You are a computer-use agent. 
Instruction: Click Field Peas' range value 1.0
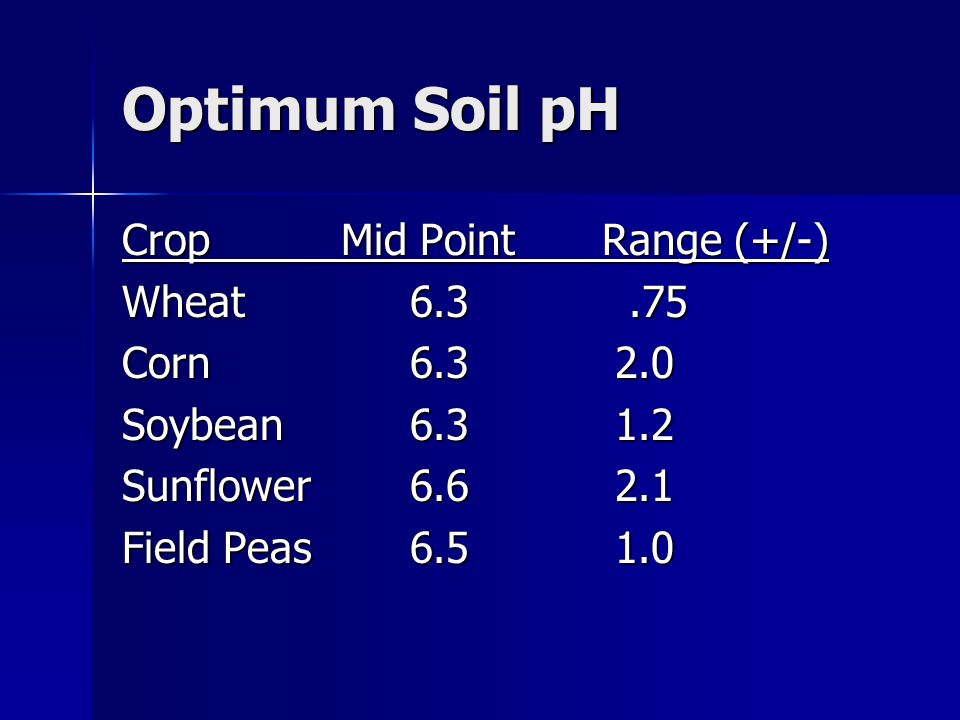pyautogui.click(x=645, y=547)
